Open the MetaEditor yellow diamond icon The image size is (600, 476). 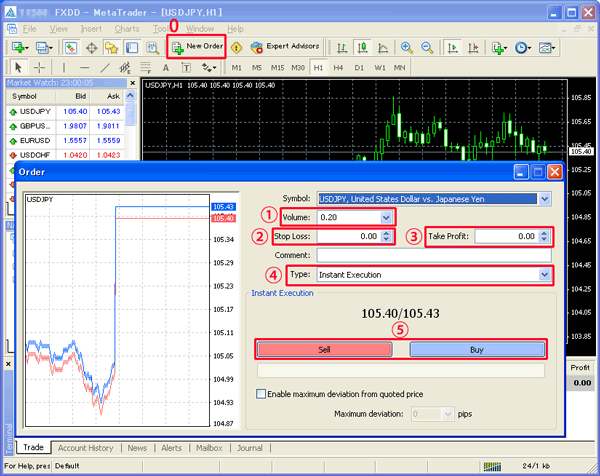pos(236,48)
